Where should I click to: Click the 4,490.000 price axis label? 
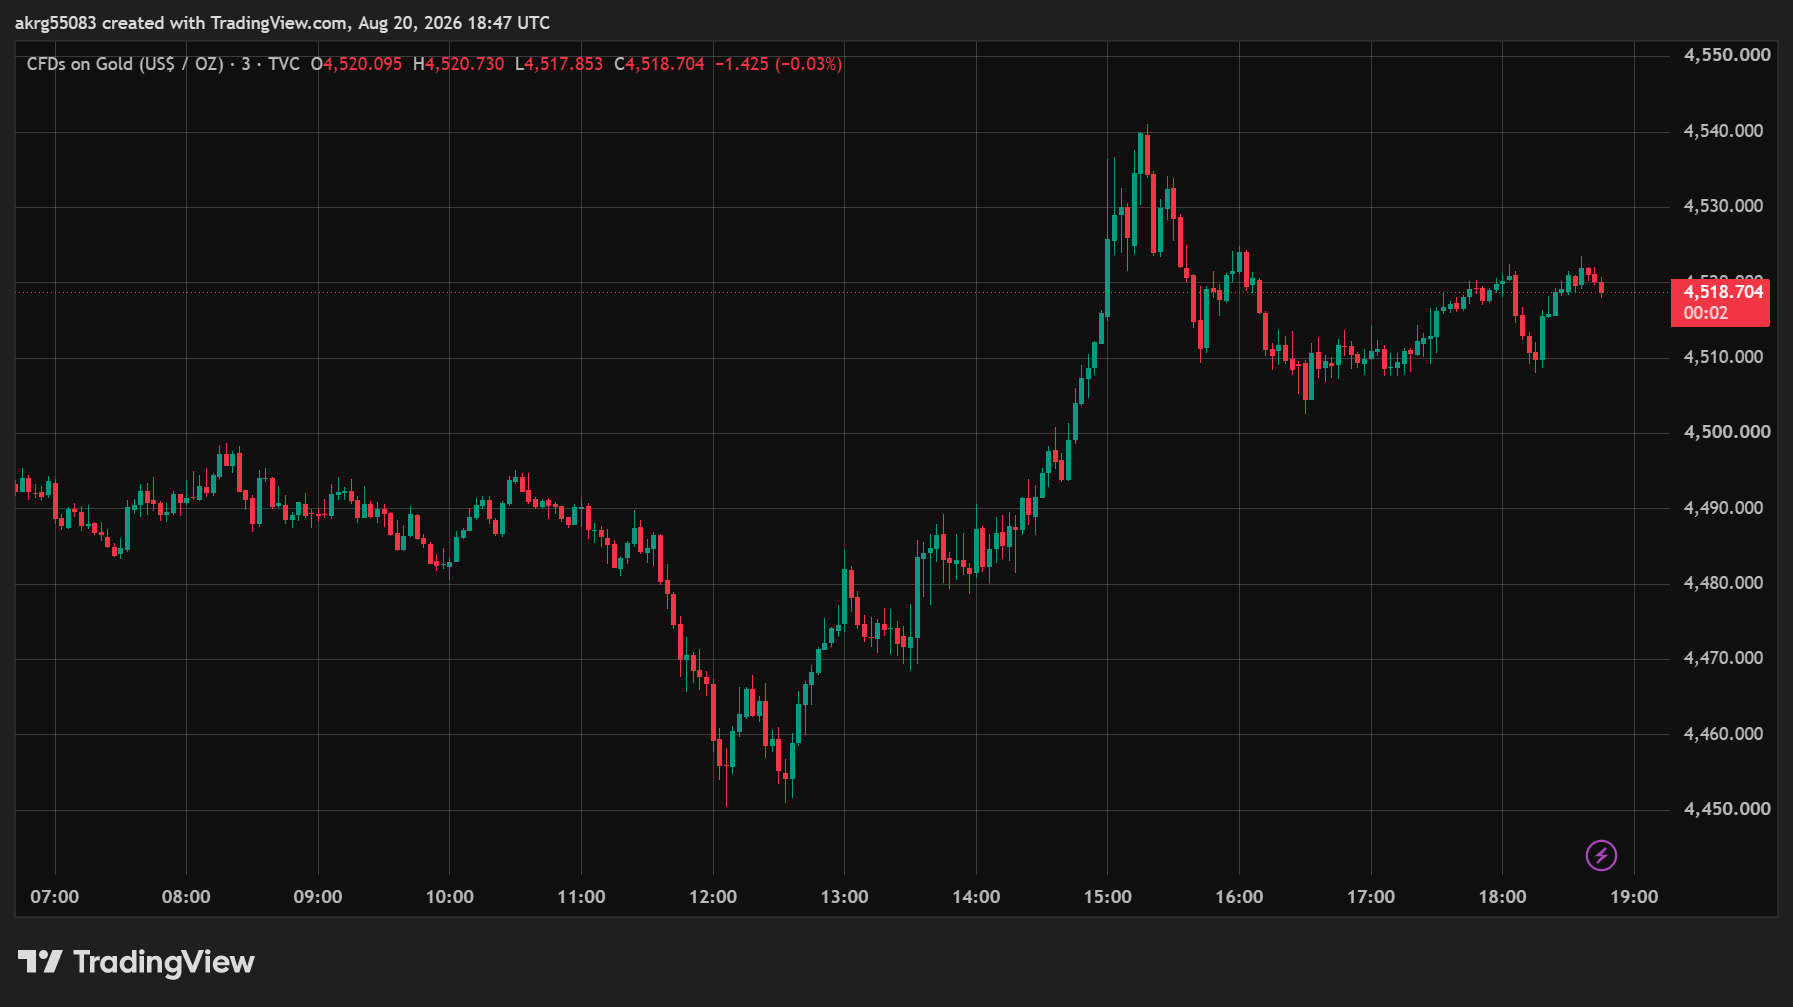[1723, 508]
